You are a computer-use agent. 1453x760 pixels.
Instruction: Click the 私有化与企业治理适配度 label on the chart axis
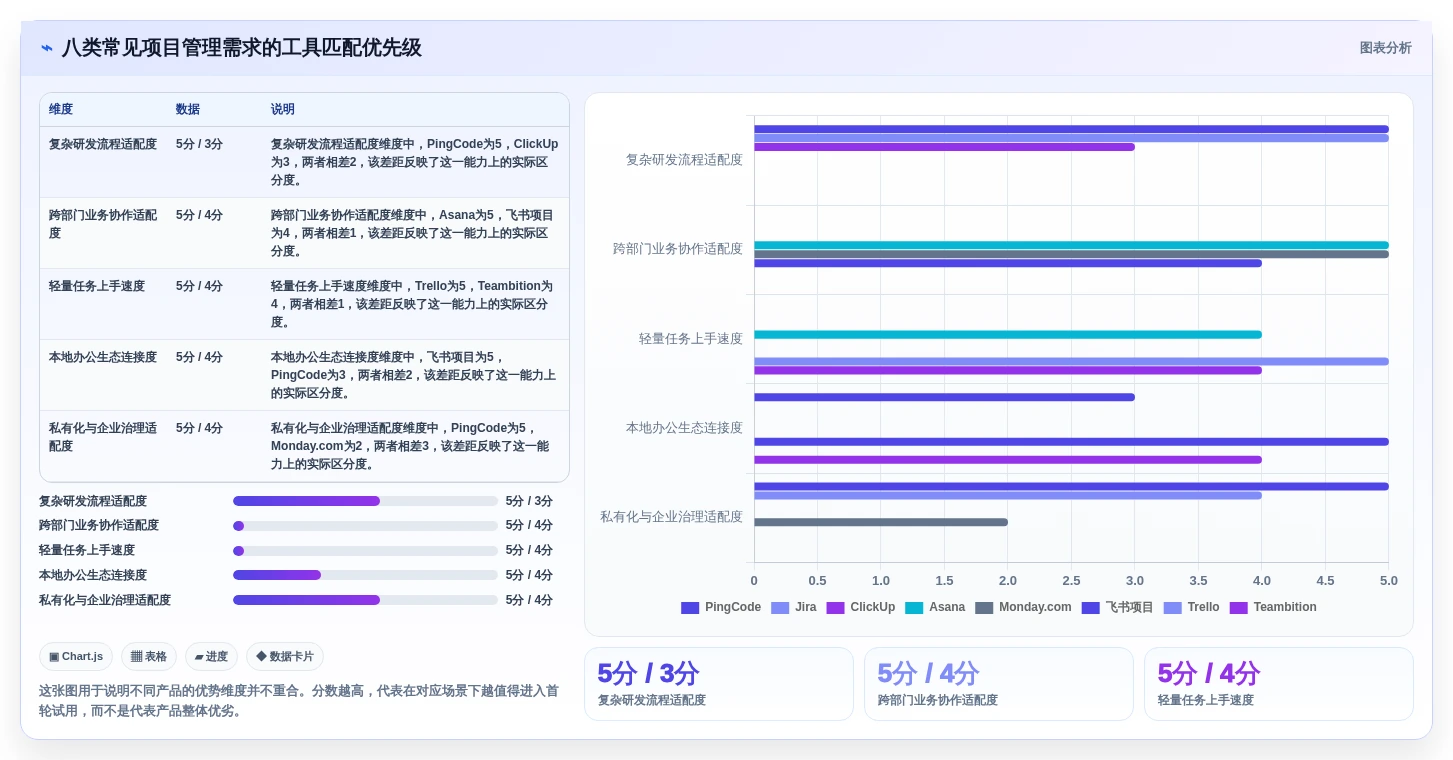coord(671,517)
